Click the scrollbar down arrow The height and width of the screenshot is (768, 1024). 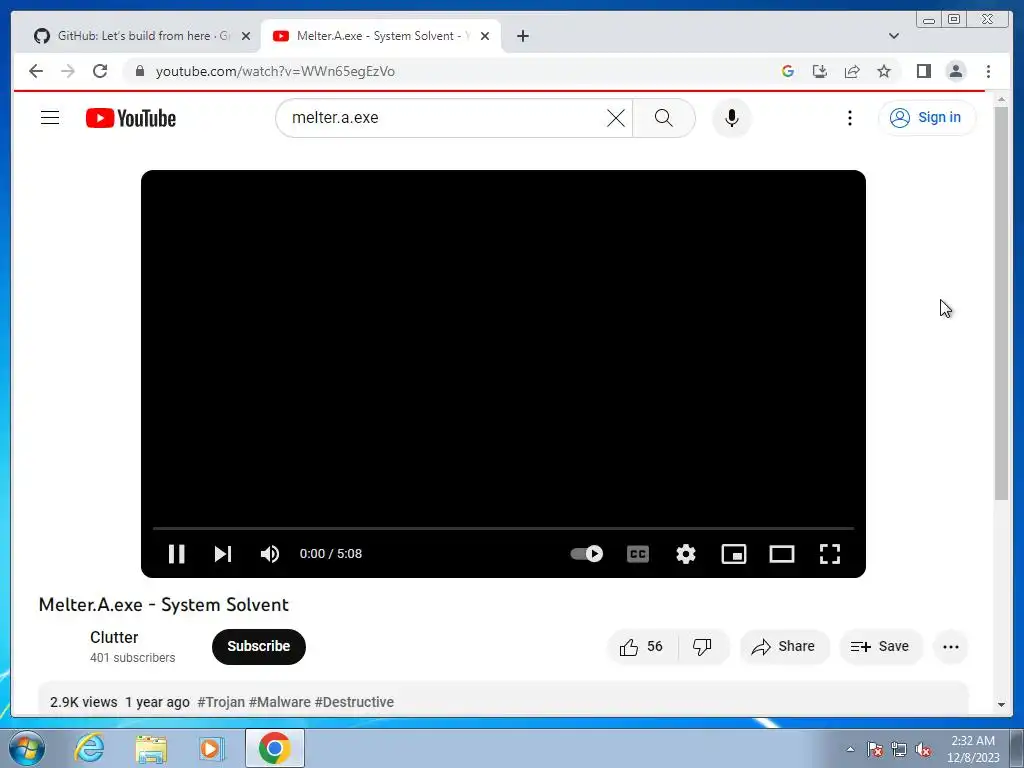[x=1001, y=705]
